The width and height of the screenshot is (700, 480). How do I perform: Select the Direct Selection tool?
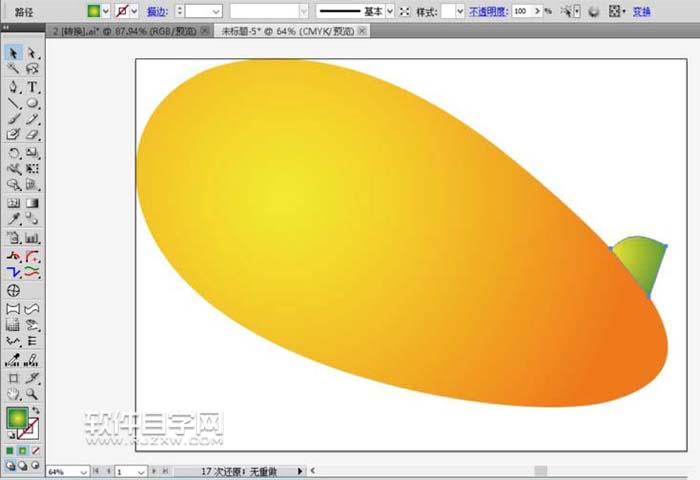point(32,52)
